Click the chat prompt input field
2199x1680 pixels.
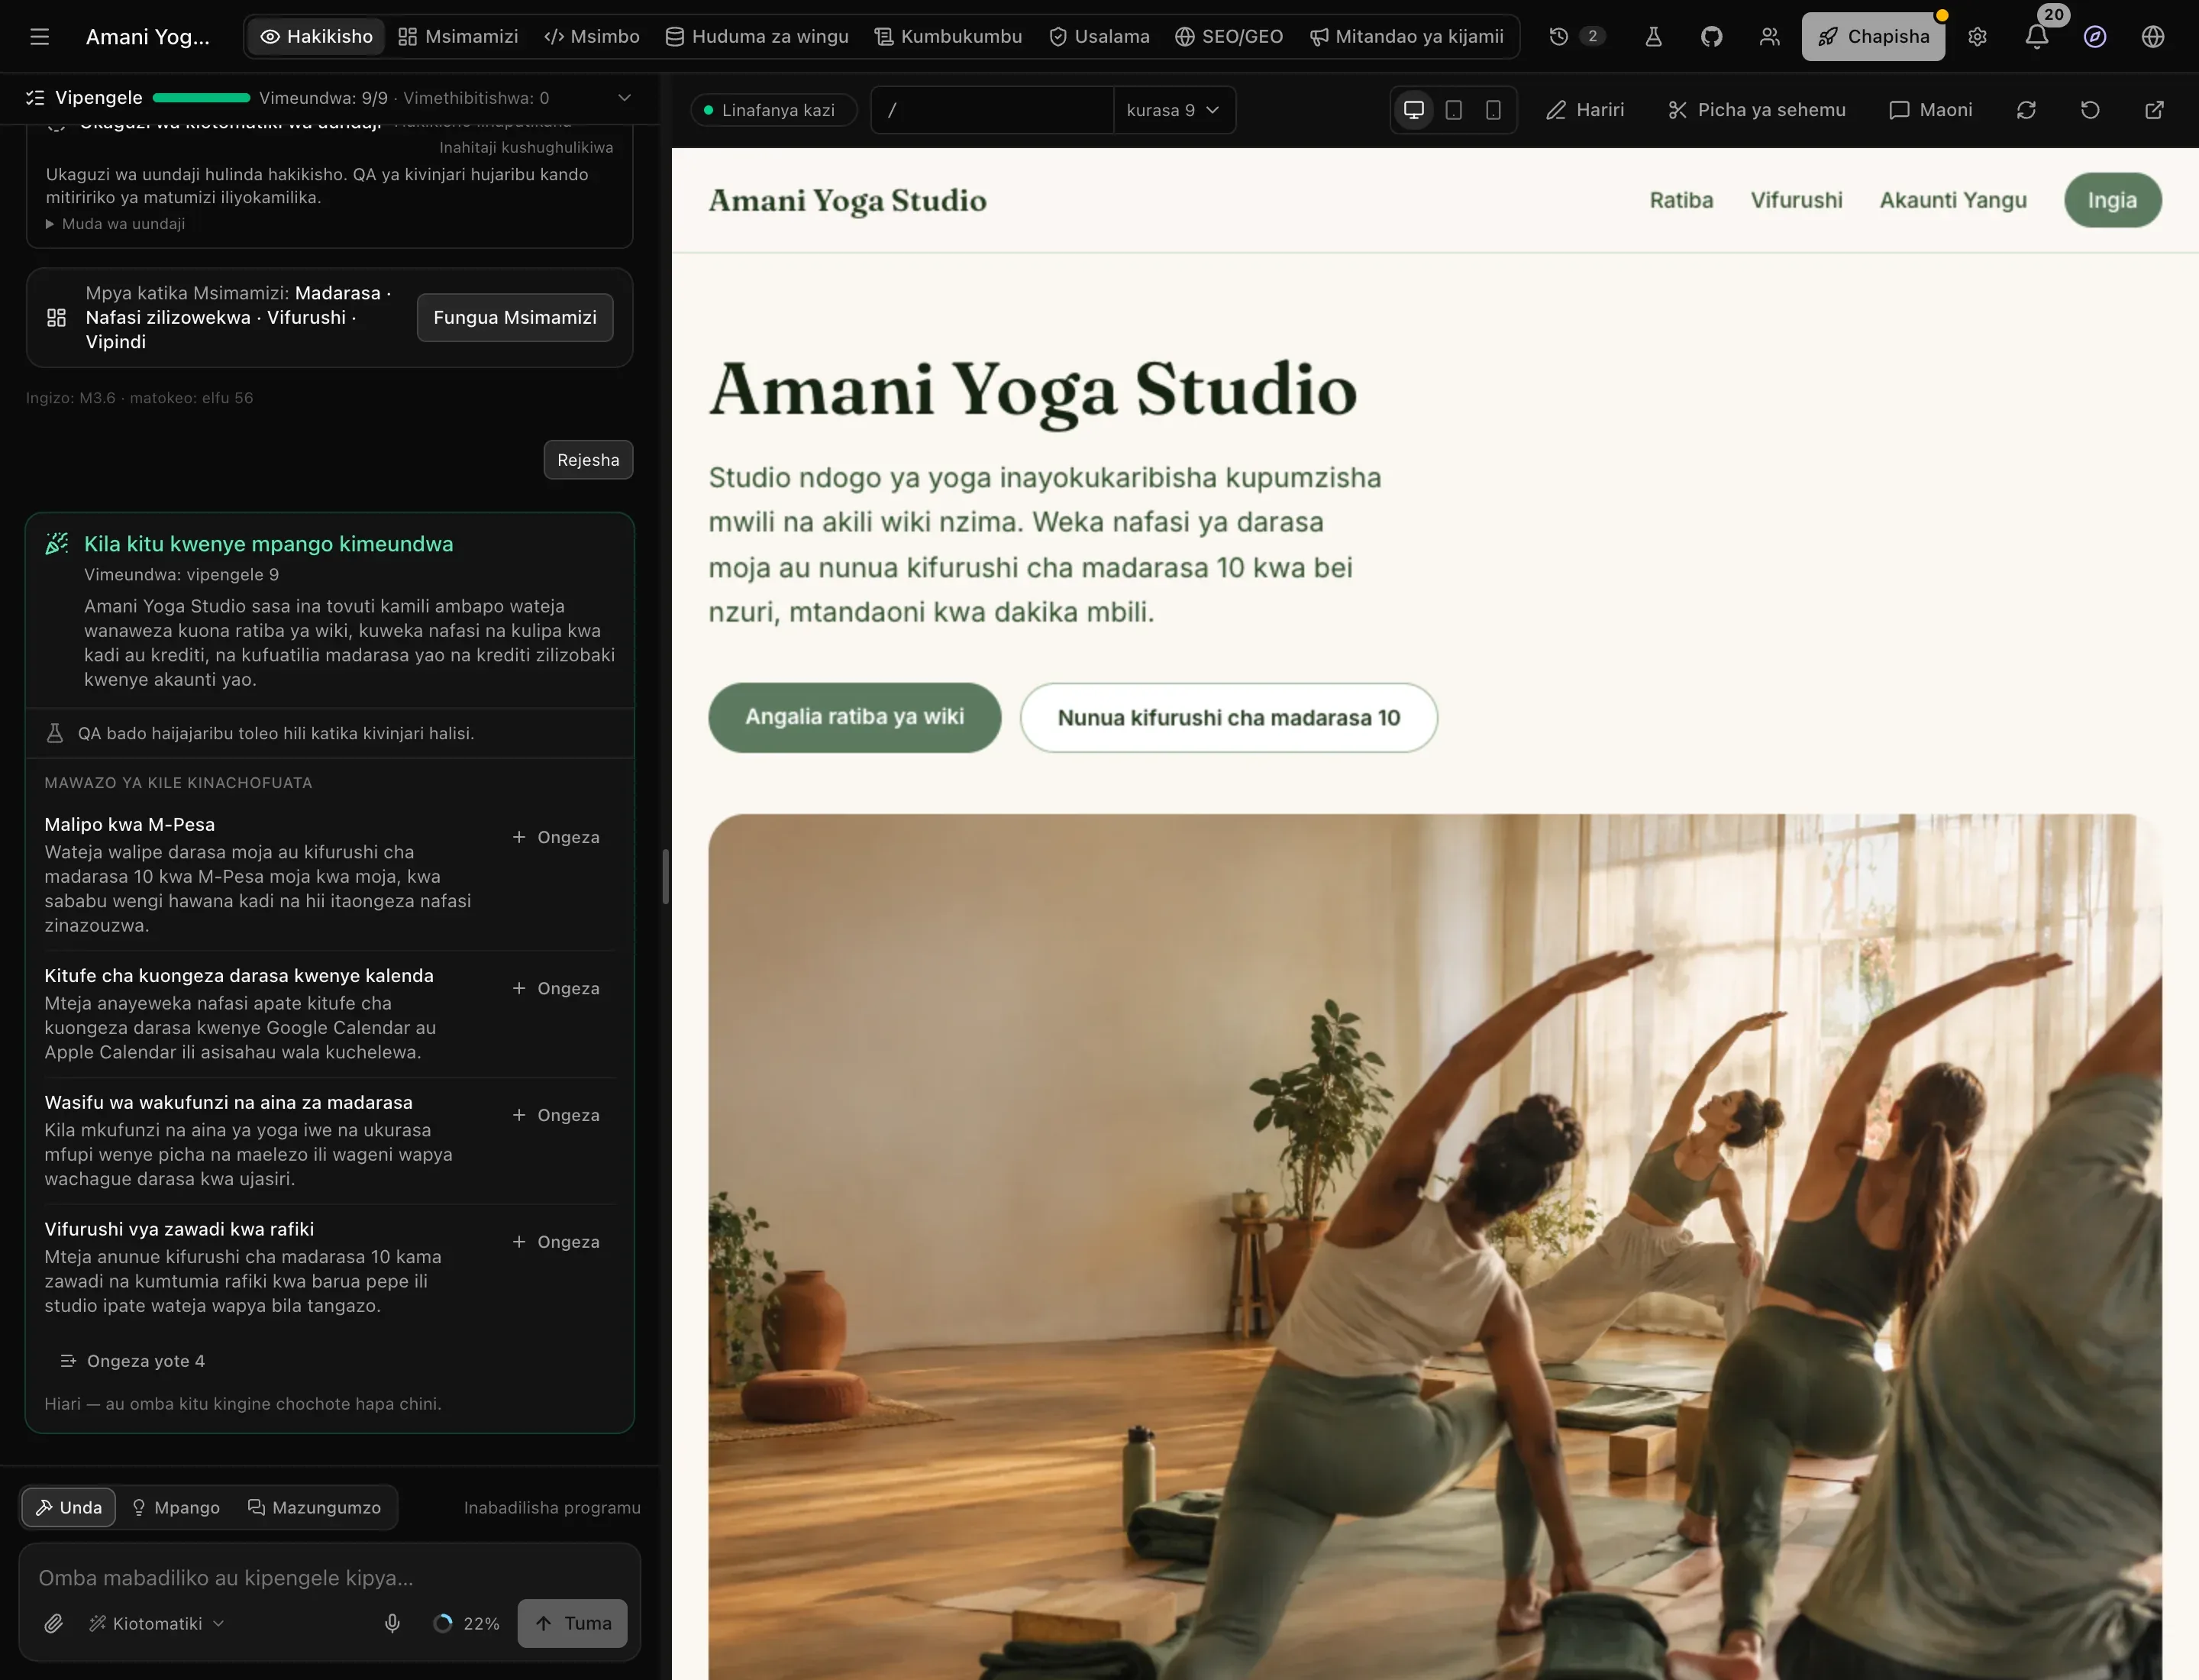coord(330,1577)
